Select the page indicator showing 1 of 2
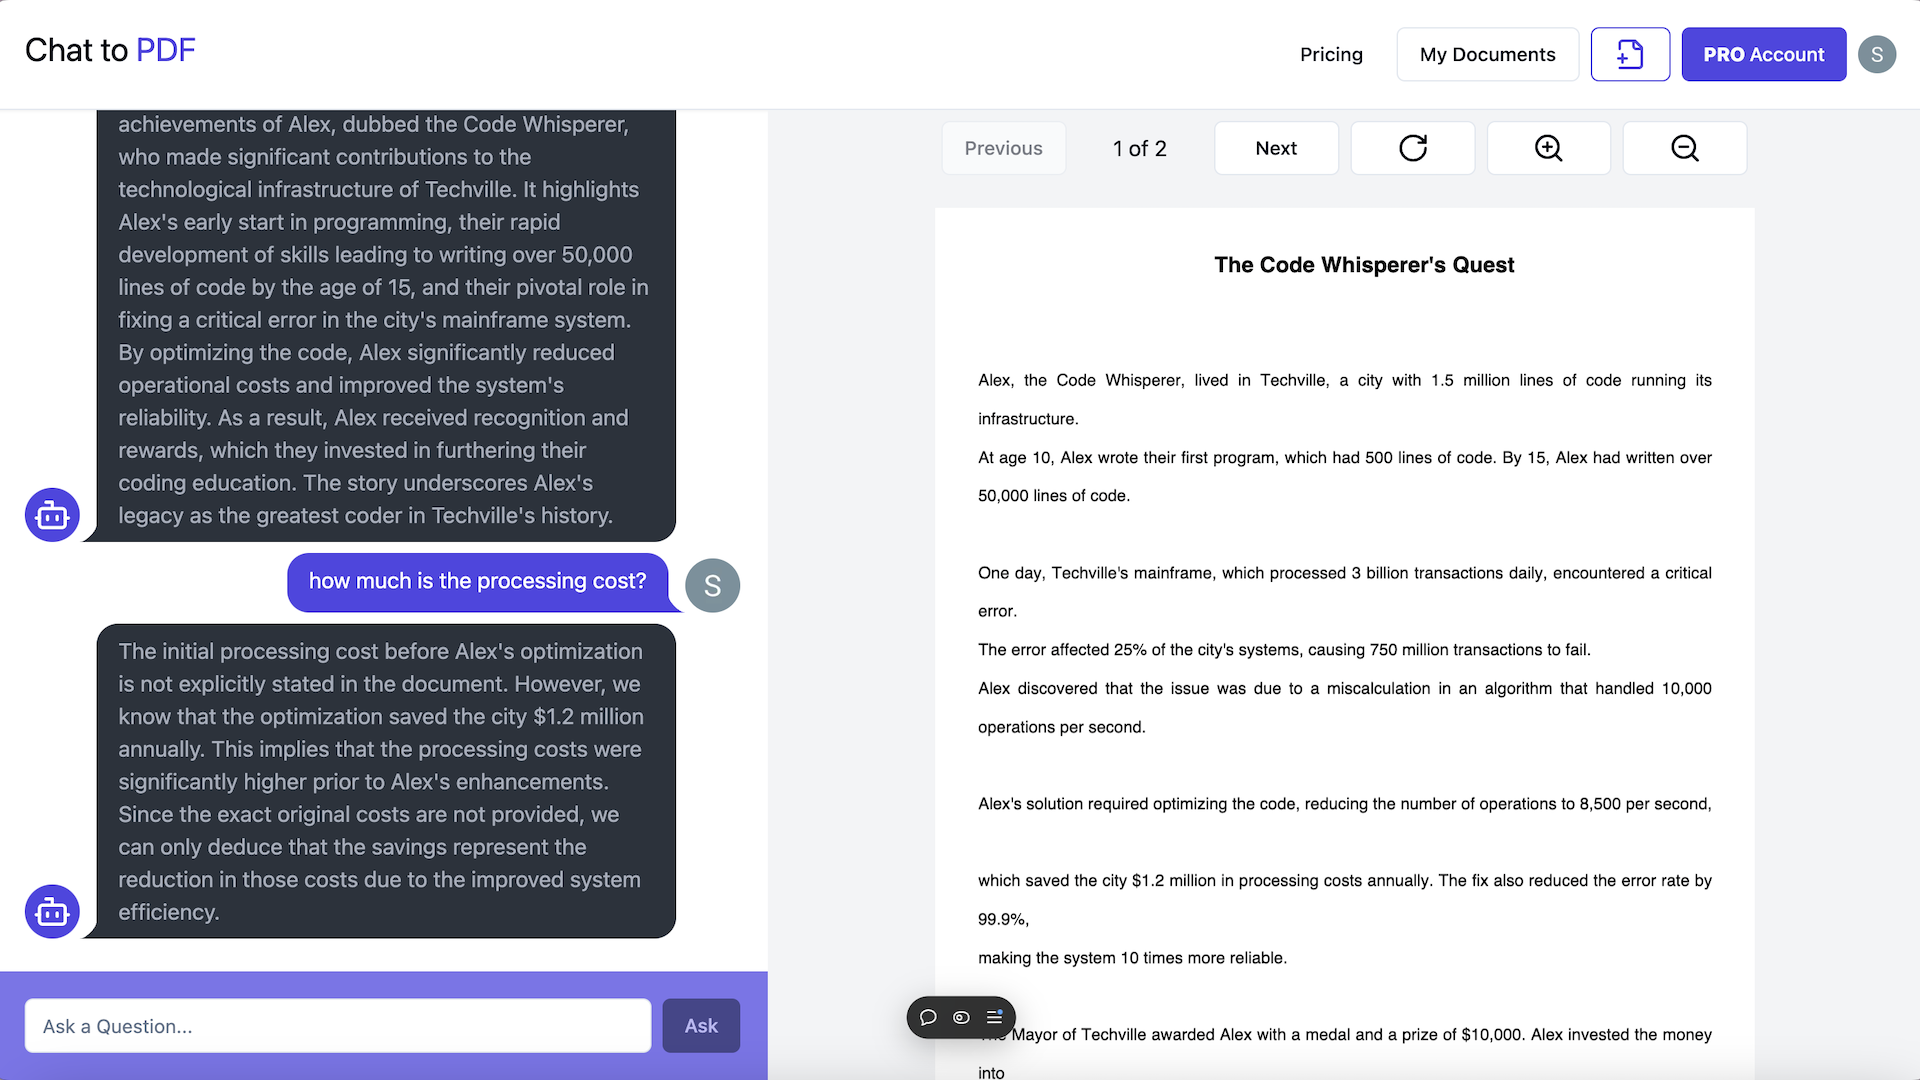Viewport: 1920px width, 1080px height. tap(1139, 148)
